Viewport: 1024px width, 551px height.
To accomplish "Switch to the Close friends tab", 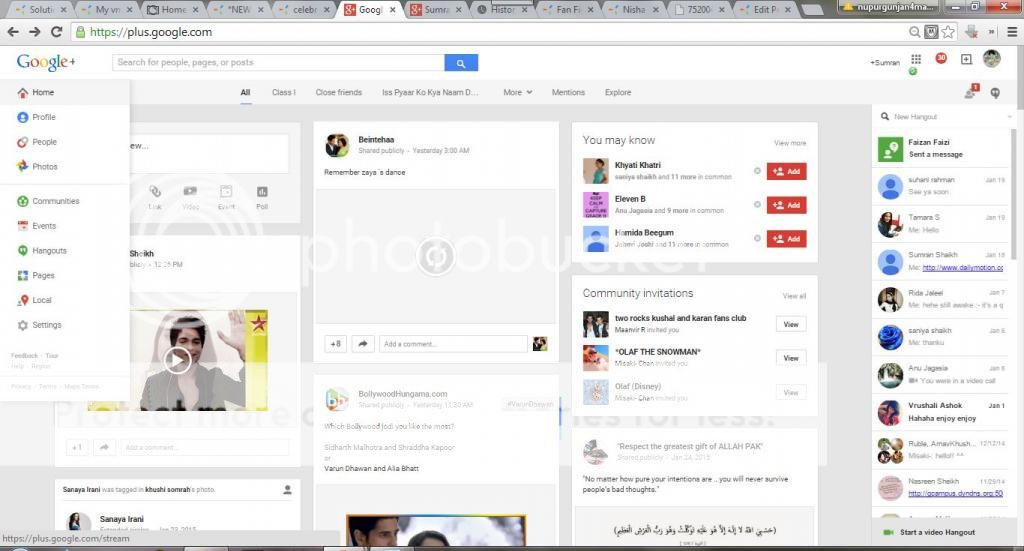I will (338, 93).
